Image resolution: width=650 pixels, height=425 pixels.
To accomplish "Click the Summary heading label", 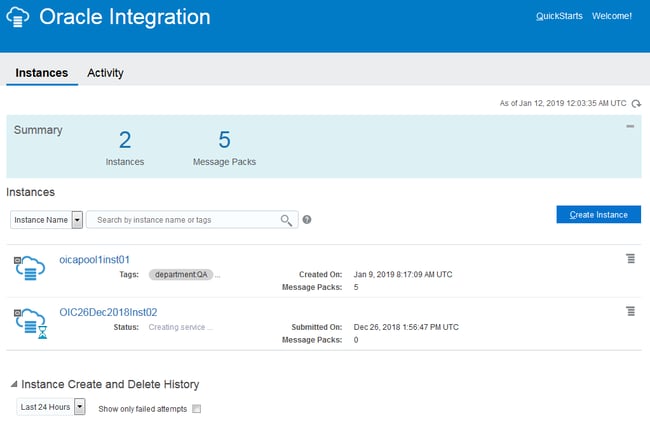I will pos(38,130).
